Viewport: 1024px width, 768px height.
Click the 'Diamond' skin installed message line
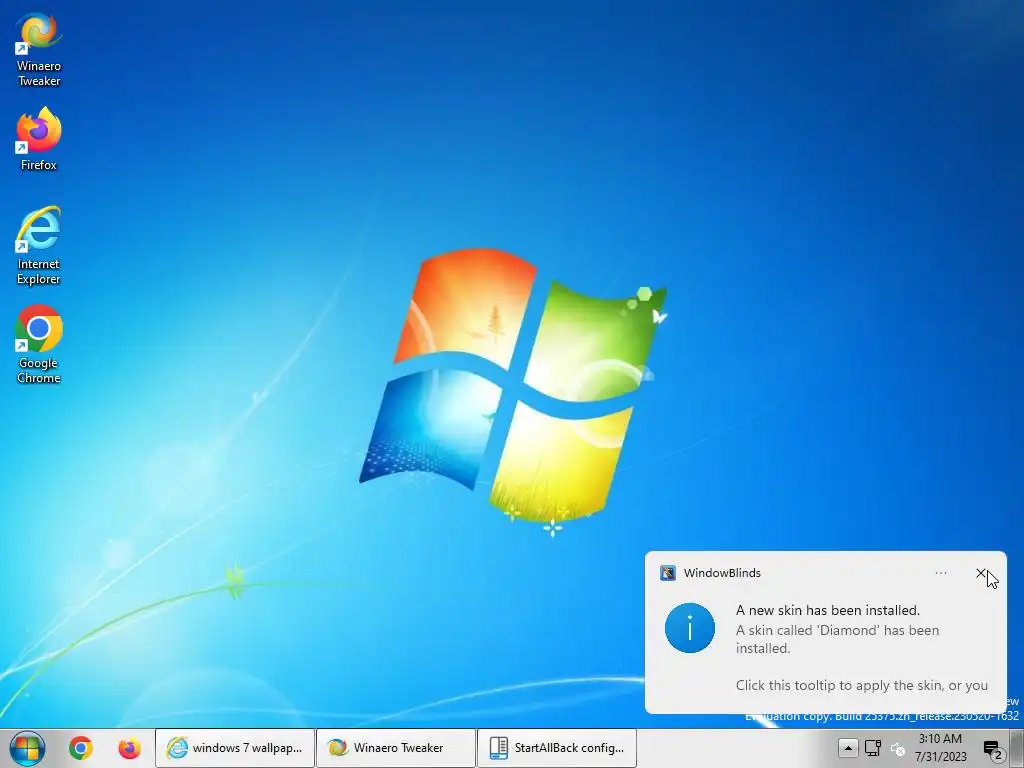837,639
